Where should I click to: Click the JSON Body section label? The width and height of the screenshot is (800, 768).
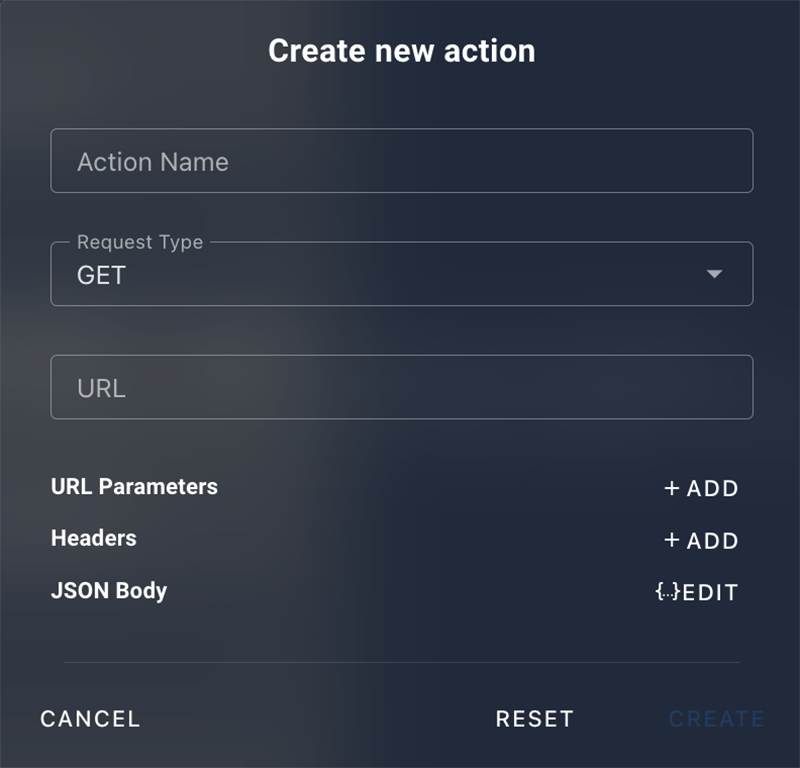click(x=109, y=590)
